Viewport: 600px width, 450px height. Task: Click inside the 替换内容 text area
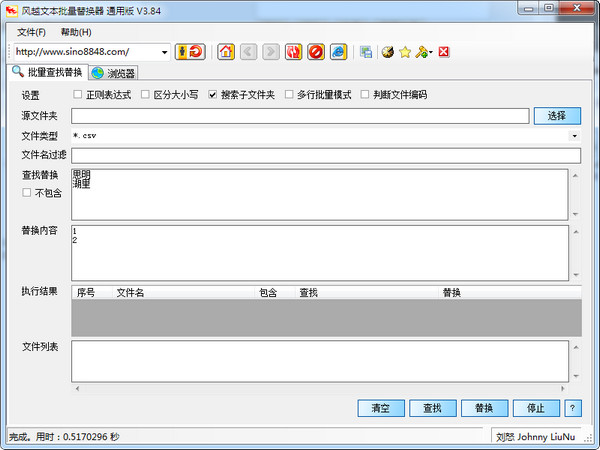coord(320,253)
